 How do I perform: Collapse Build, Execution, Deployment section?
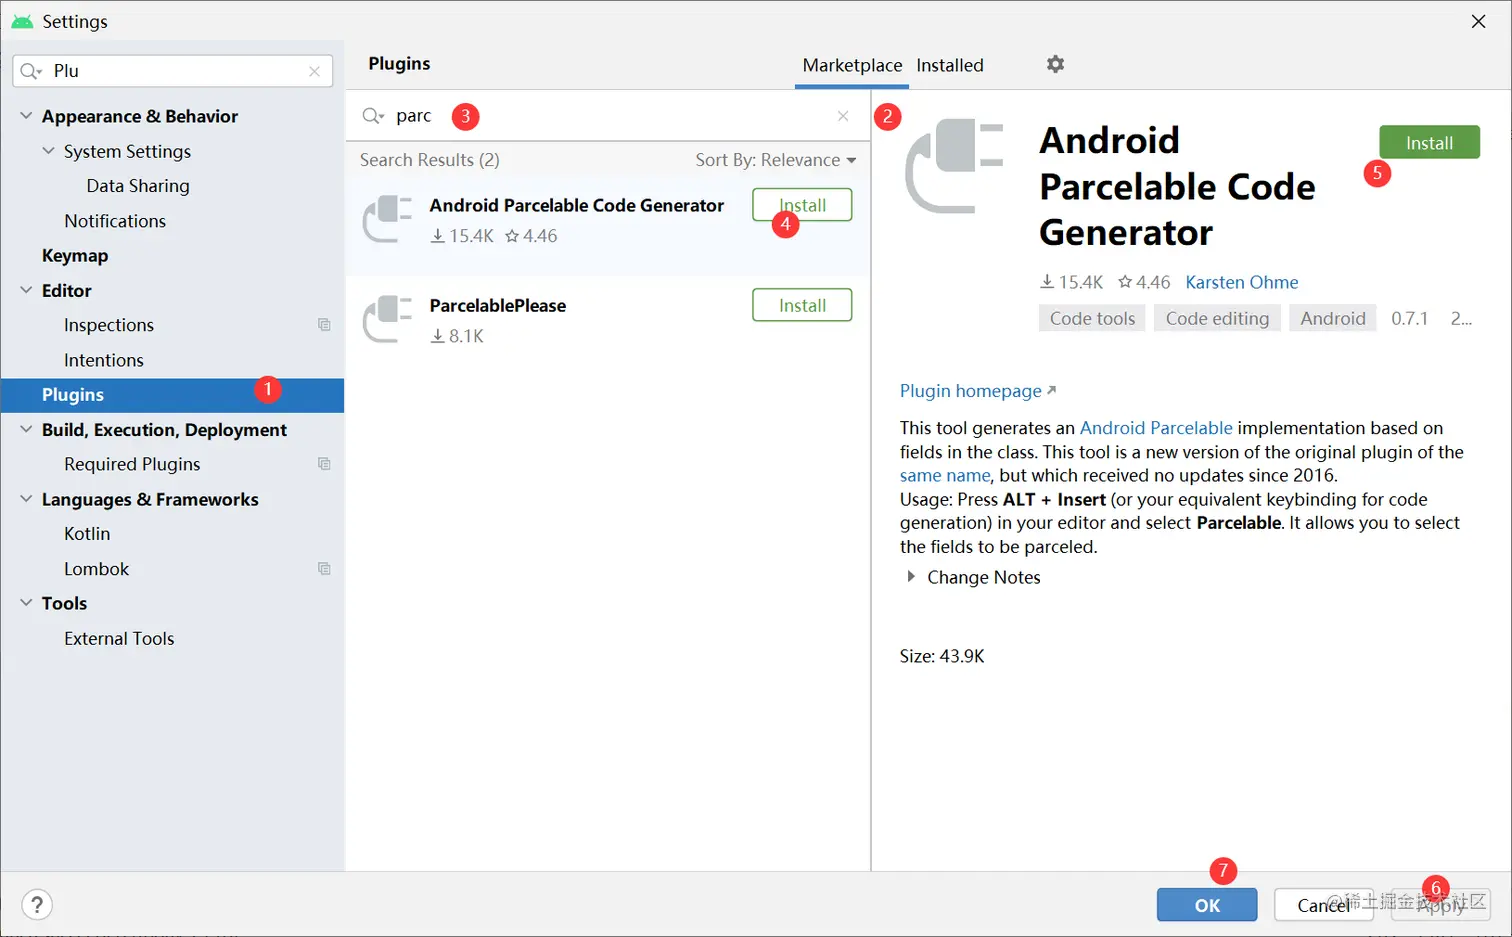(26, 429)
